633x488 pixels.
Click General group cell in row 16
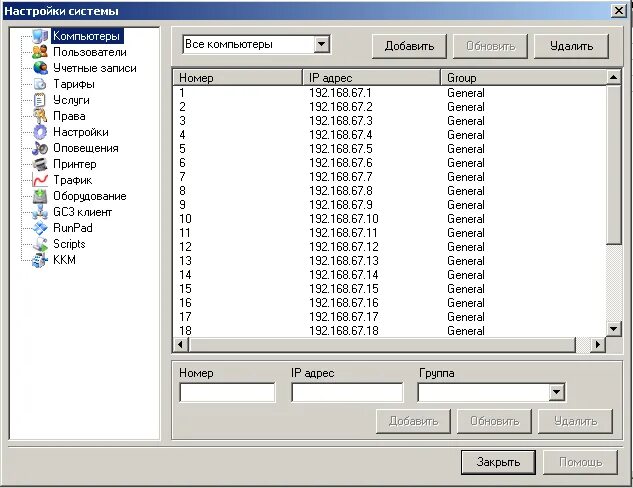tap(465, 303)
